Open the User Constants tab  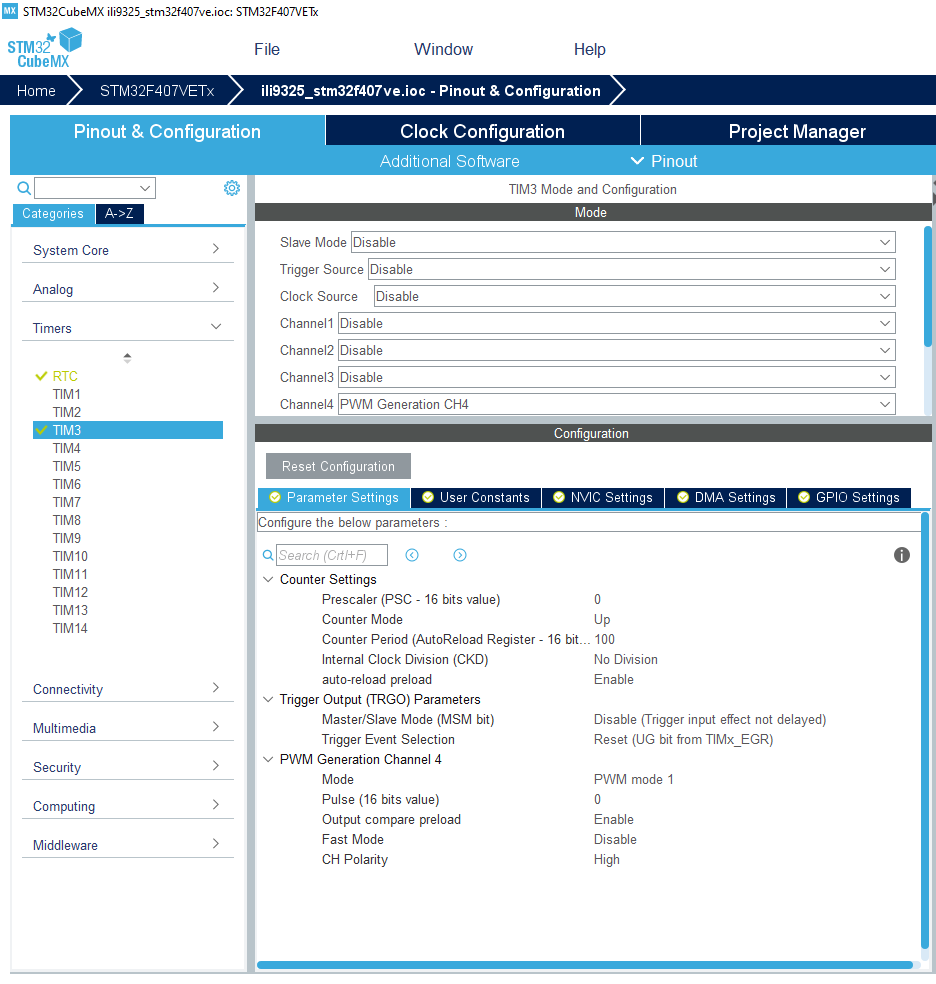(x=476, y=497)
